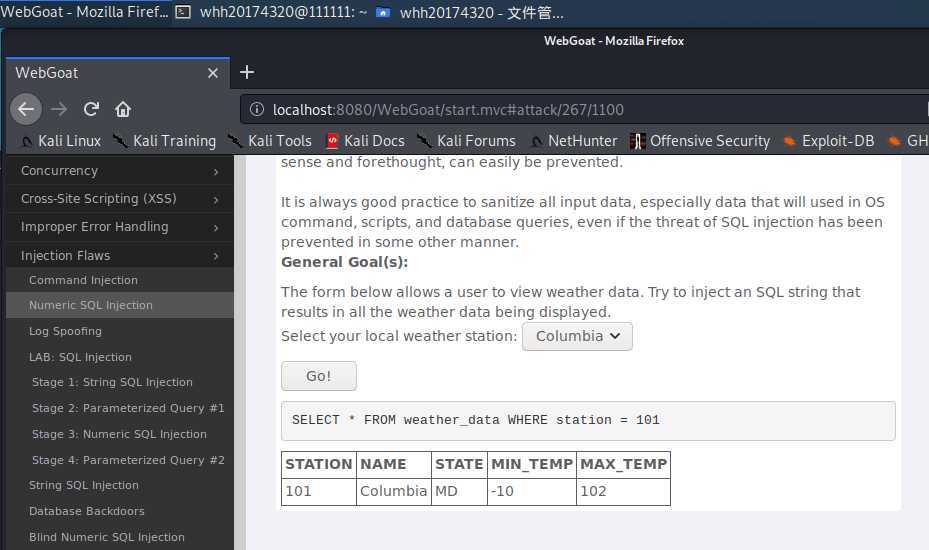Click the browser back arrow button
This screenshot has width=929, height=550.
point(26,109)
